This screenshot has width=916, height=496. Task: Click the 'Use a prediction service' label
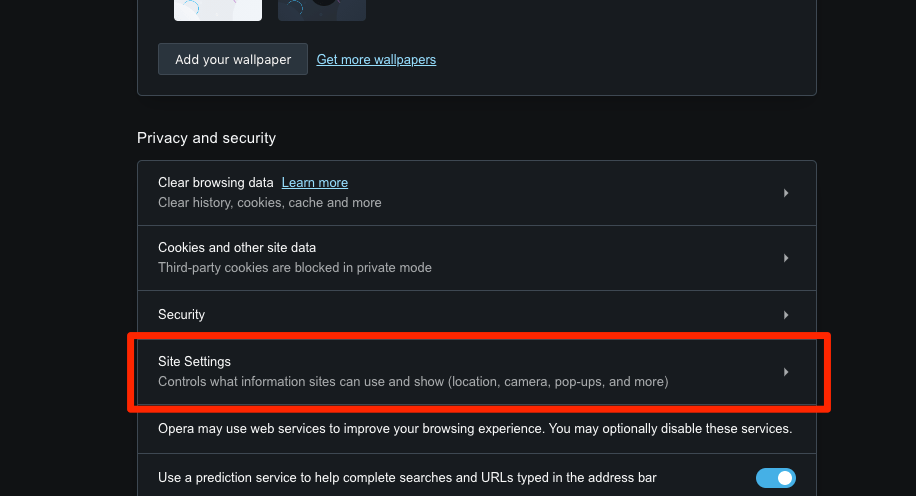tap(407, 478)
